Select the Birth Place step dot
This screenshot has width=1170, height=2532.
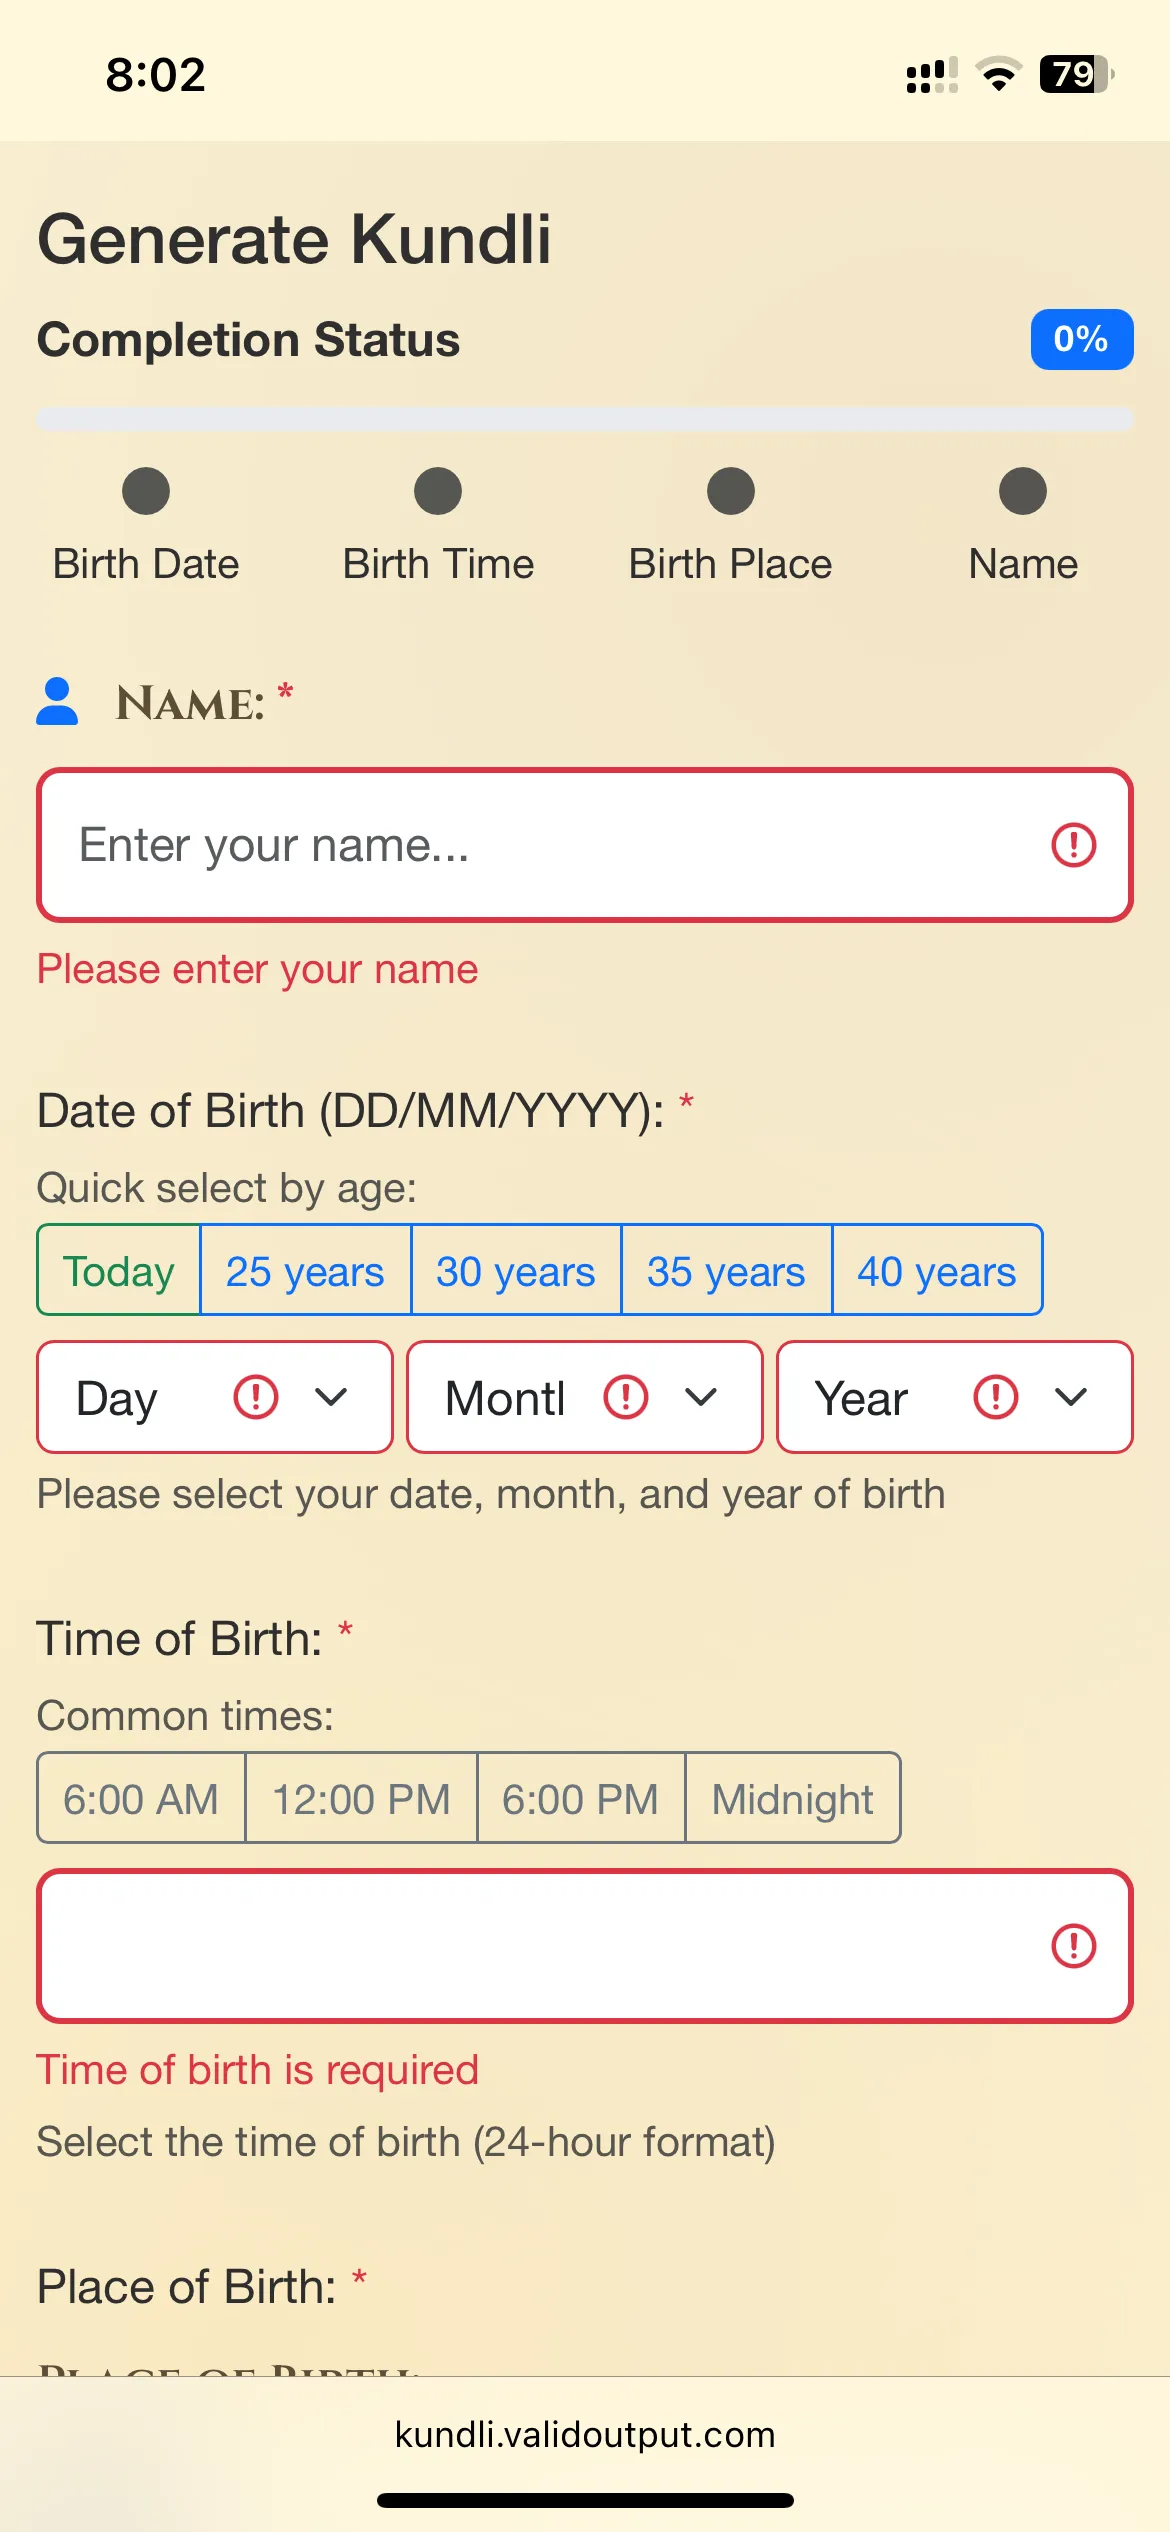point(731,491)
